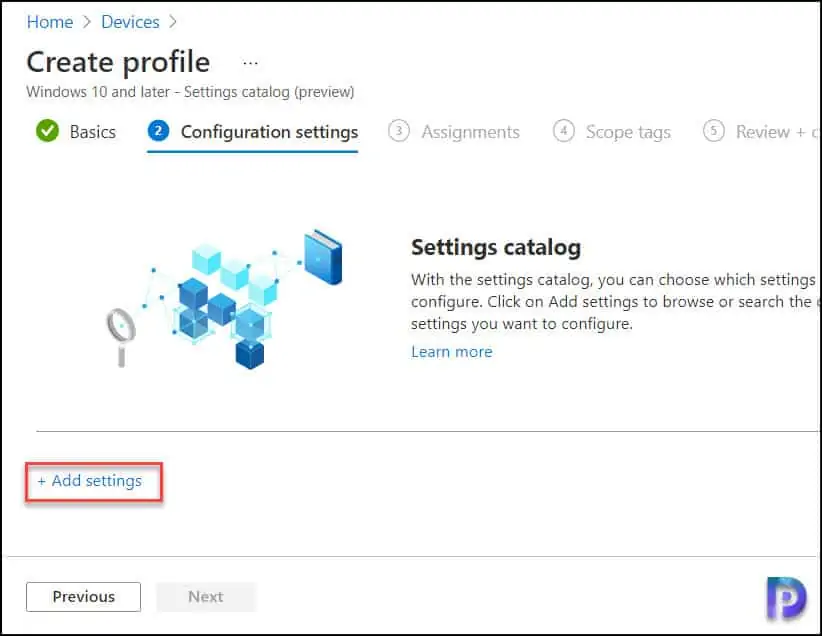Image resolution: width=822 pixels, height=636 pixels.
Task: Open the Review + create step tab
Action: click(x=761, y=132)
